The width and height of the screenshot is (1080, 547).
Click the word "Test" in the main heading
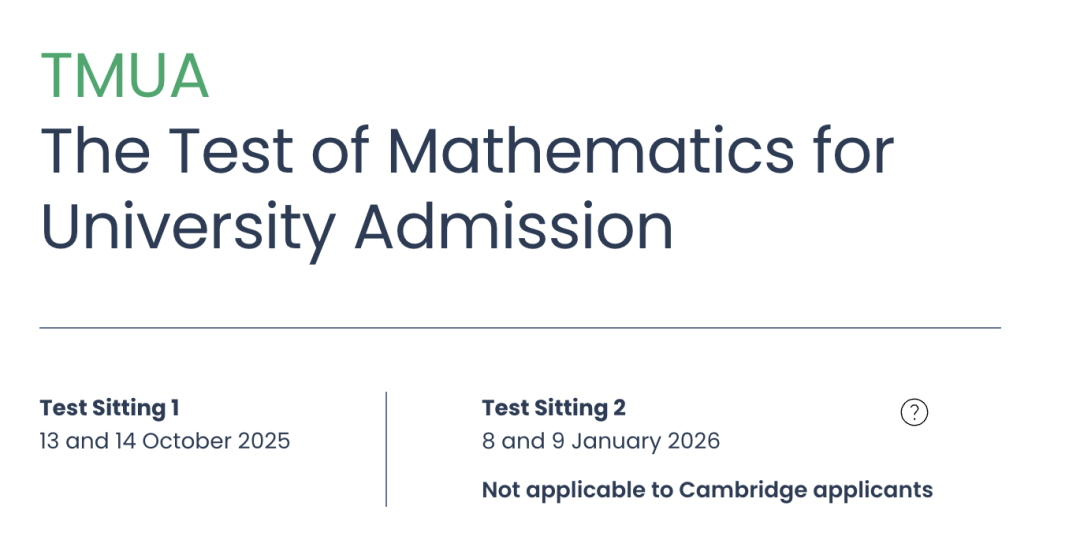pos(231,150)
